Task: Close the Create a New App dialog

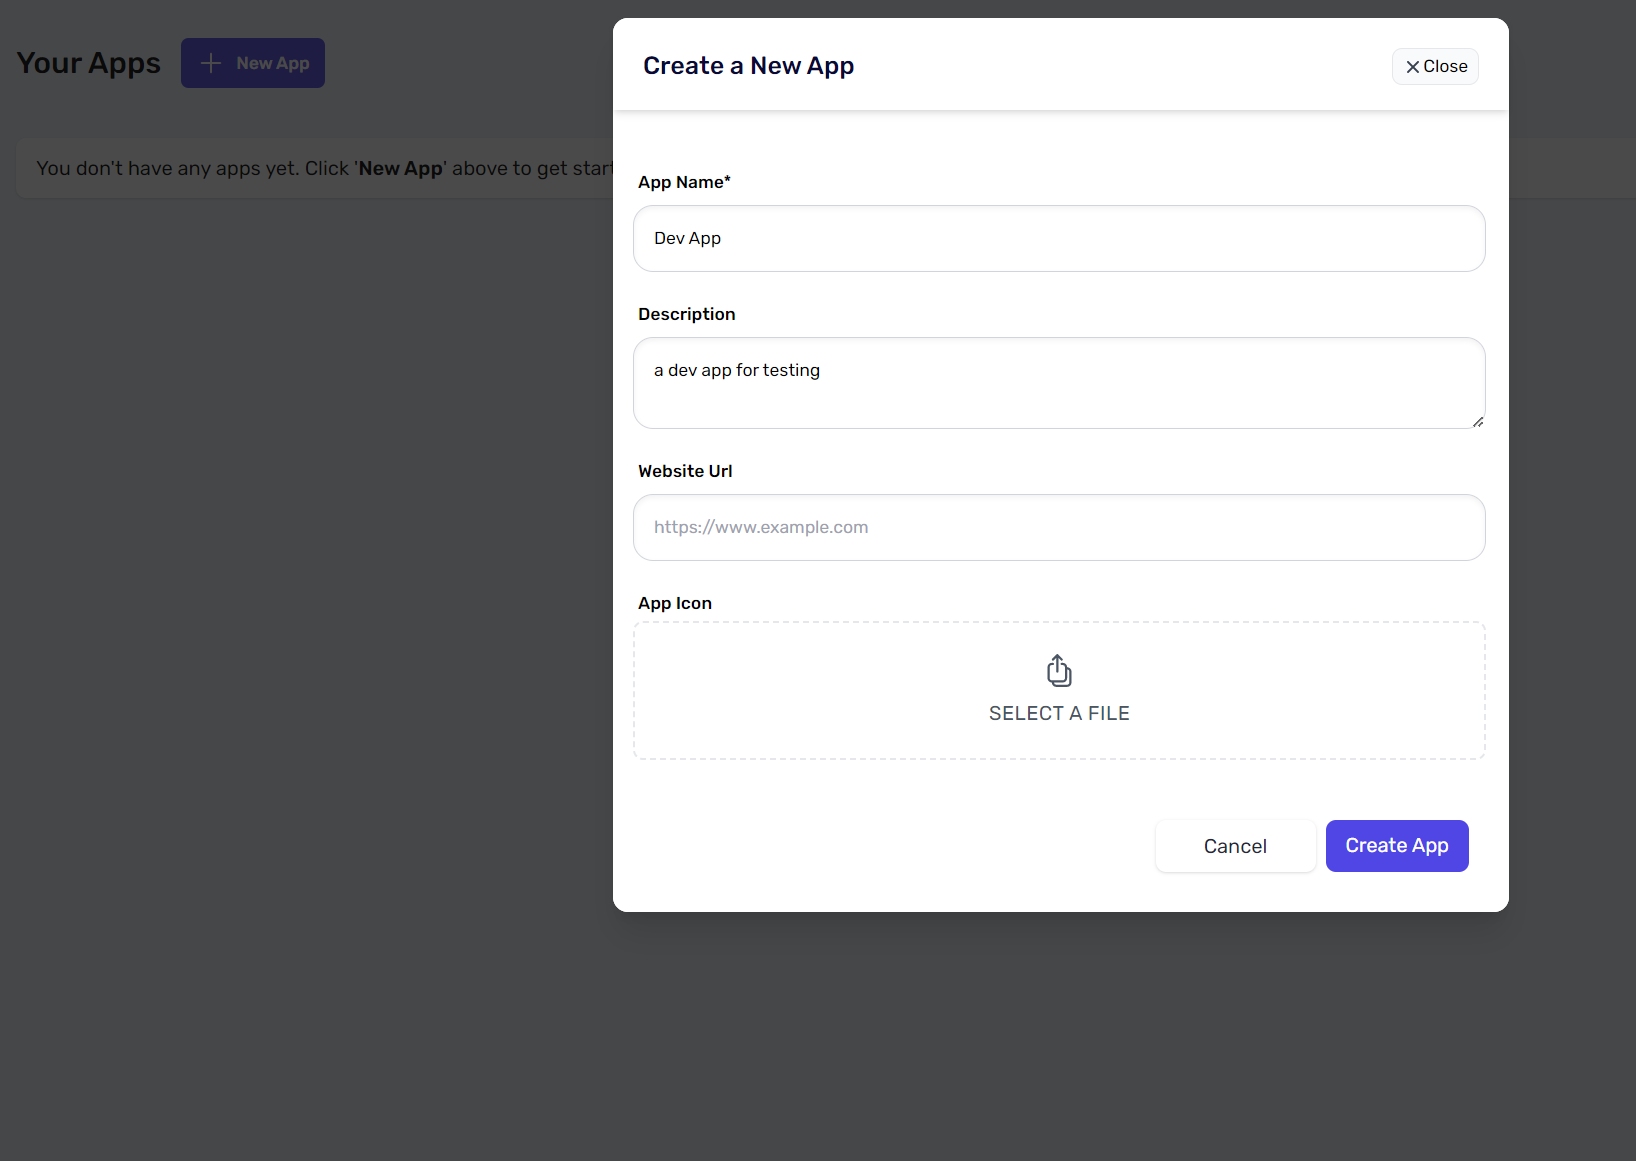Action: coord(1435,67)
